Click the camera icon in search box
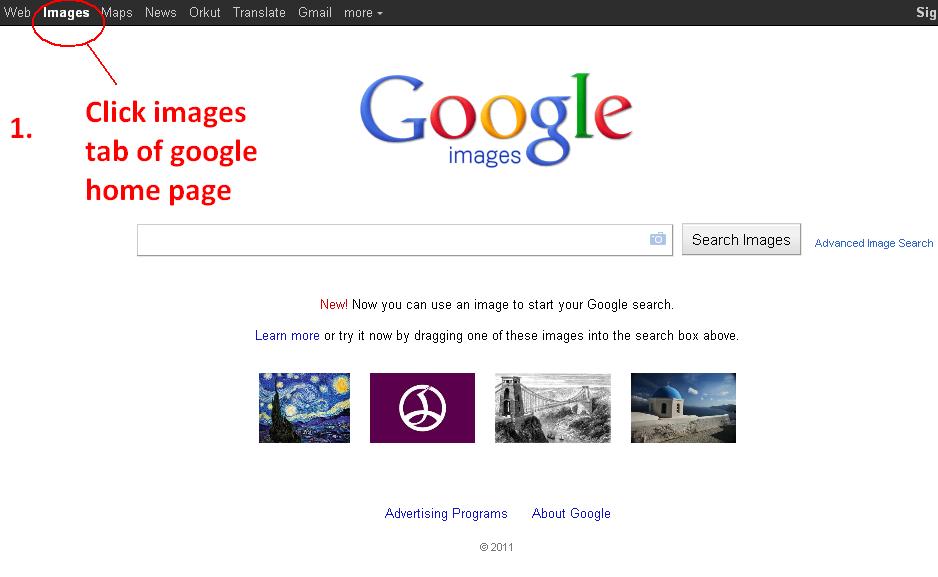 point(657,239)
